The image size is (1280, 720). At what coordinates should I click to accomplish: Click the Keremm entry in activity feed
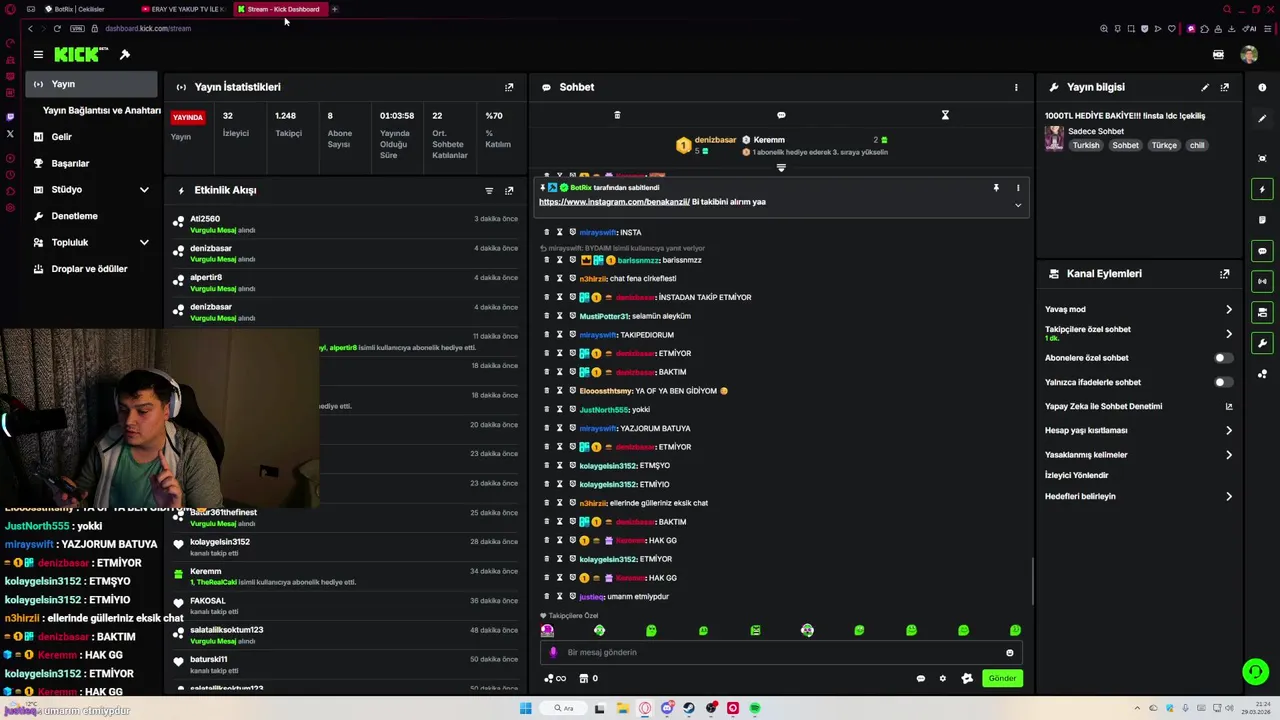click(205, 572)
